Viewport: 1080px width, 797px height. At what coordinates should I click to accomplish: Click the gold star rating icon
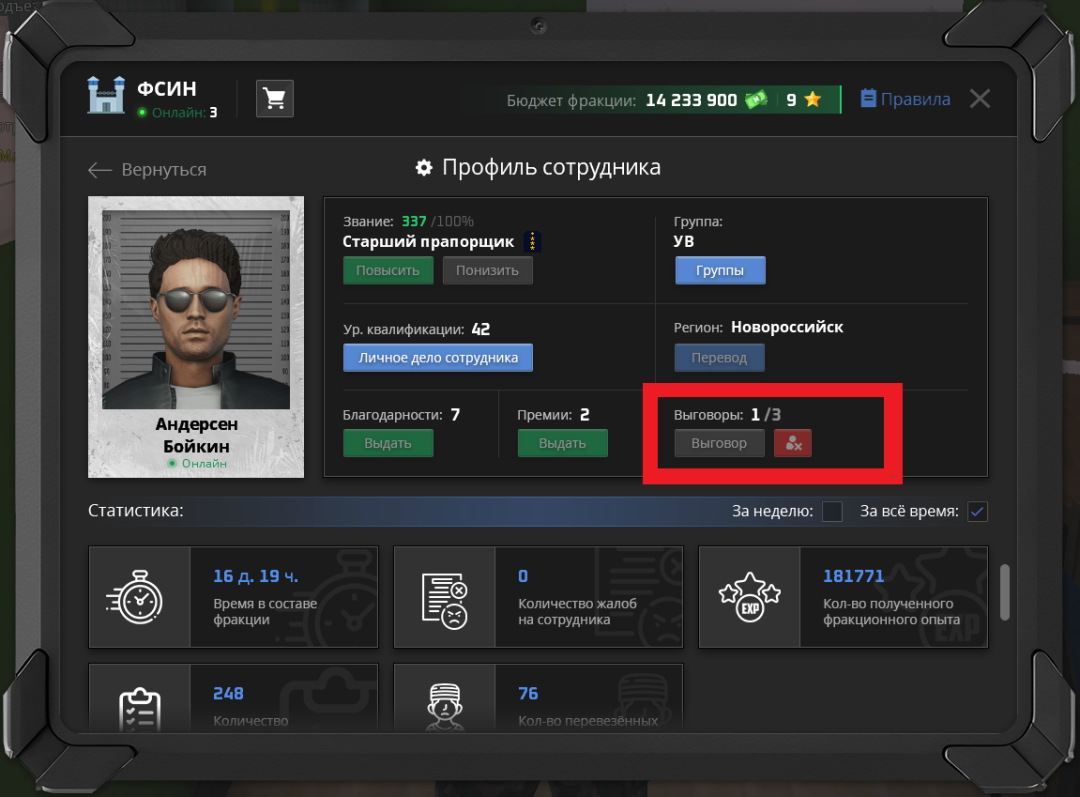pyautogui.click(x=812, y=100)
